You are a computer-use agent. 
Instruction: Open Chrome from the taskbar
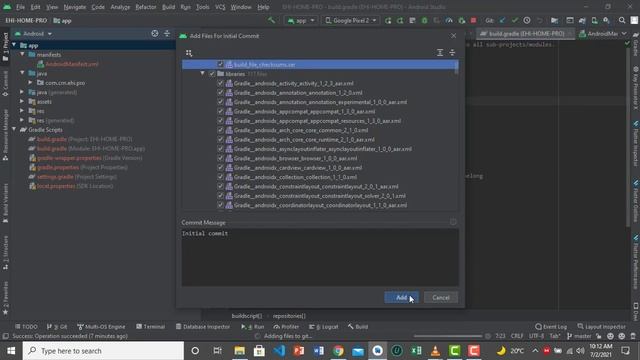tap(338, 351)
